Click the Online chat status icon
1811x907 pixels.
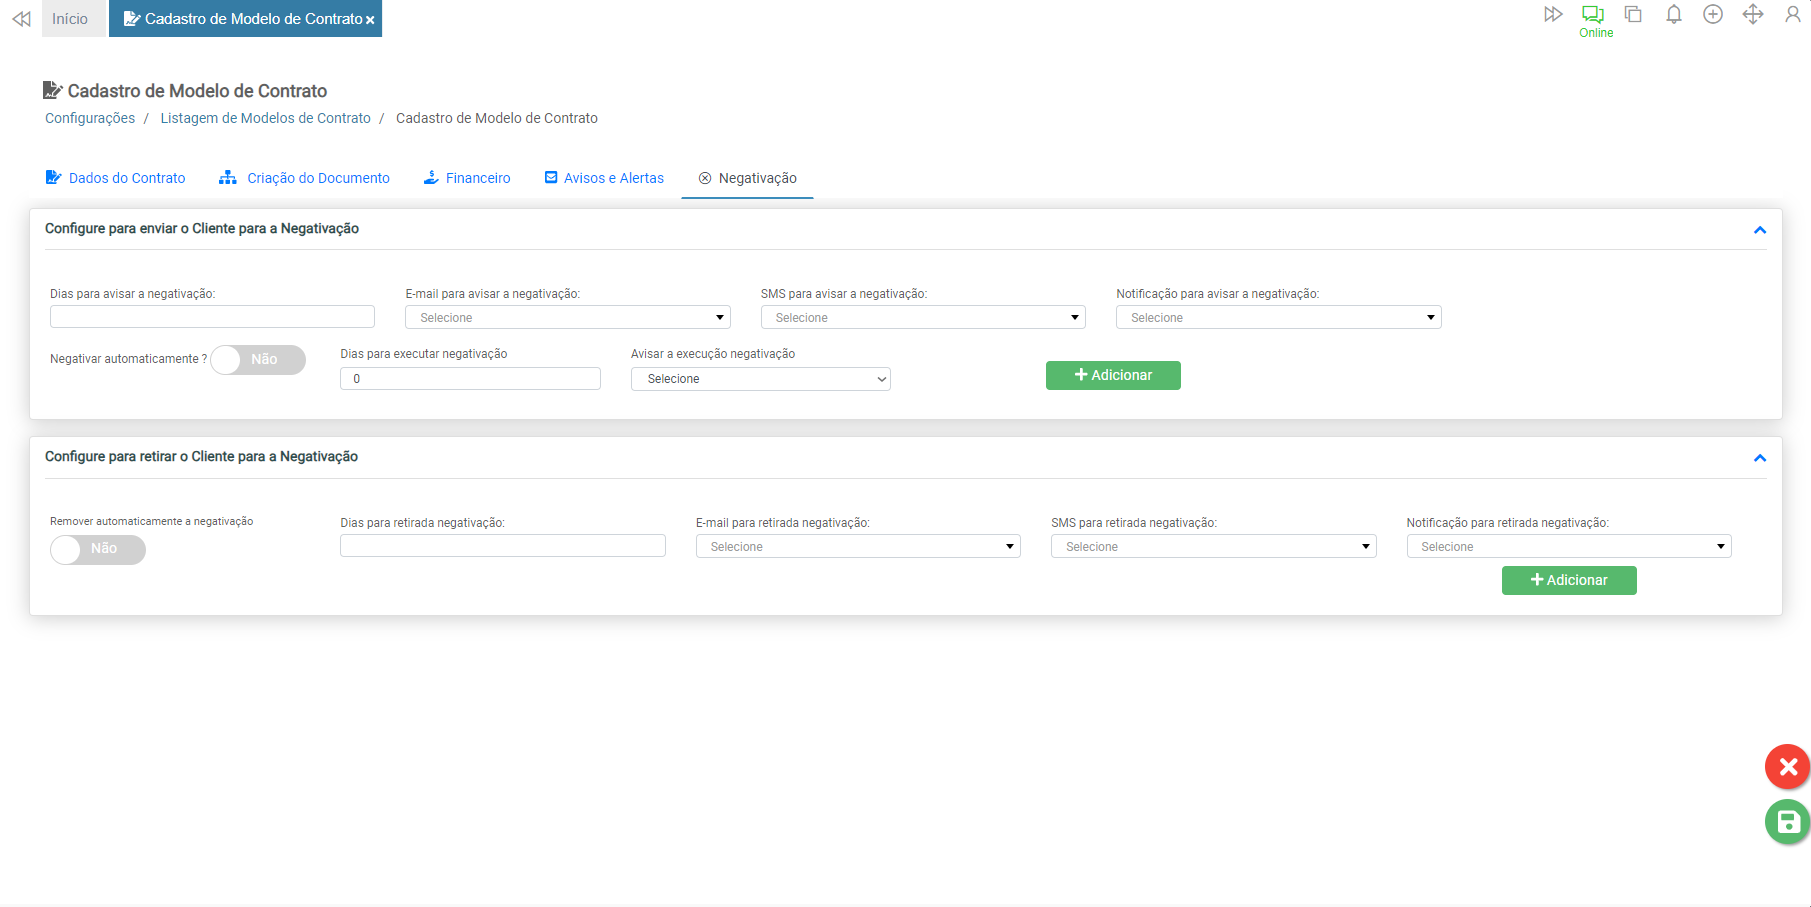coord(1593,15)
